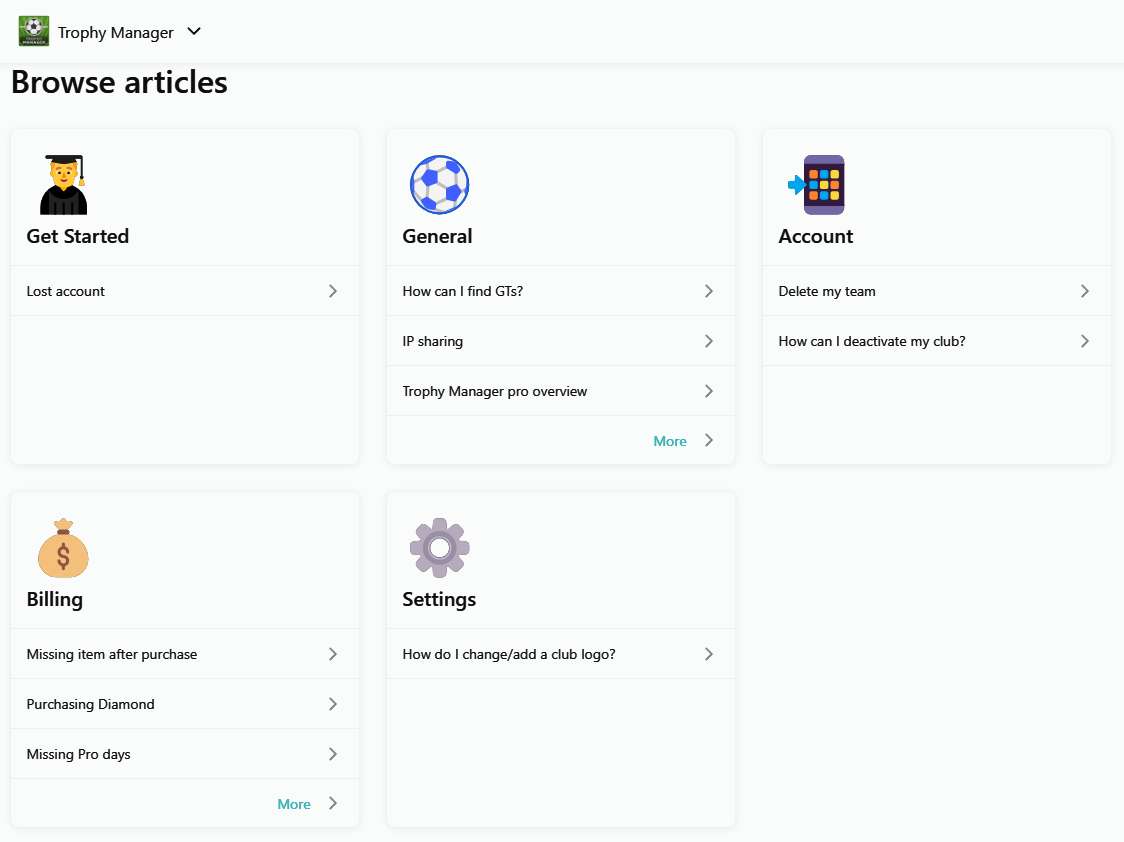
Task: Click the chevron beside Billing's More link
Action: click(x=333, y=804)
